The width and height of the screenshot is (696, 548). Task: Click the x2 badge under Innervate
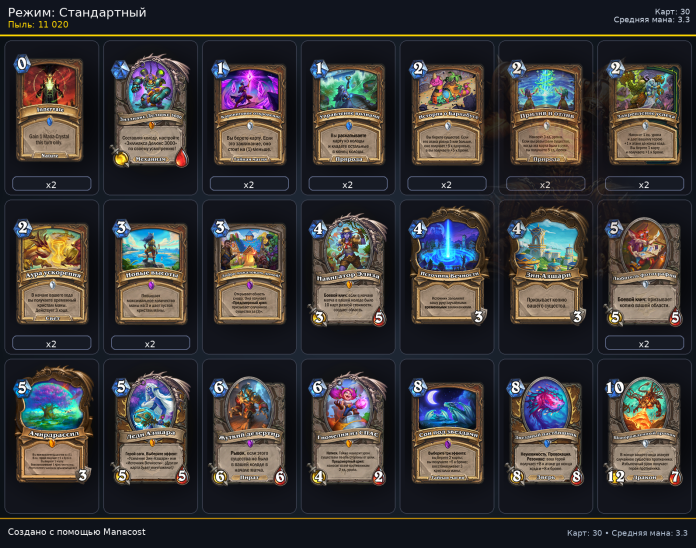[51, 184]
